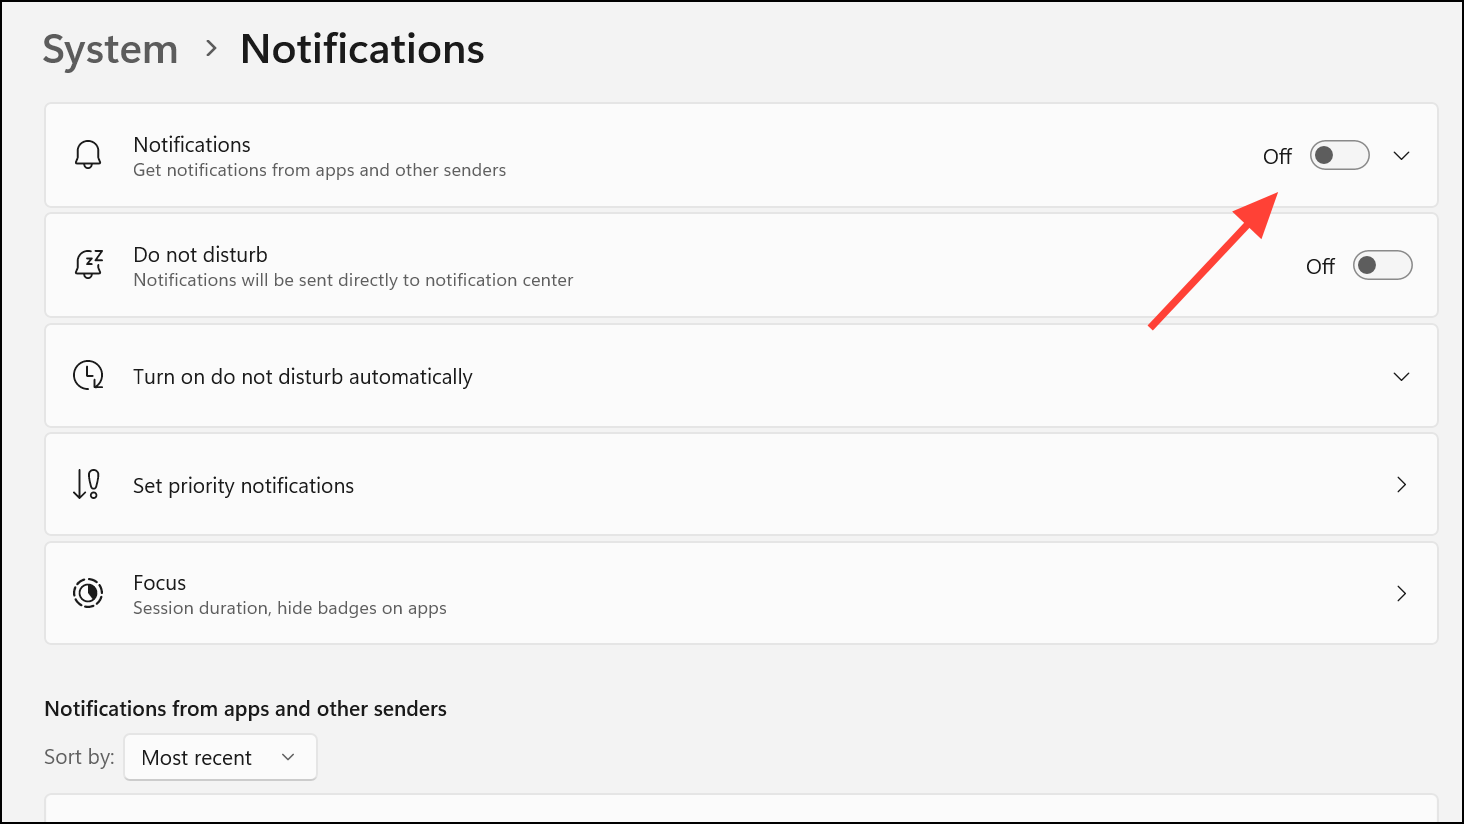
Task: Click the Do not disturb row text
Action: click(x=200, y=255)
